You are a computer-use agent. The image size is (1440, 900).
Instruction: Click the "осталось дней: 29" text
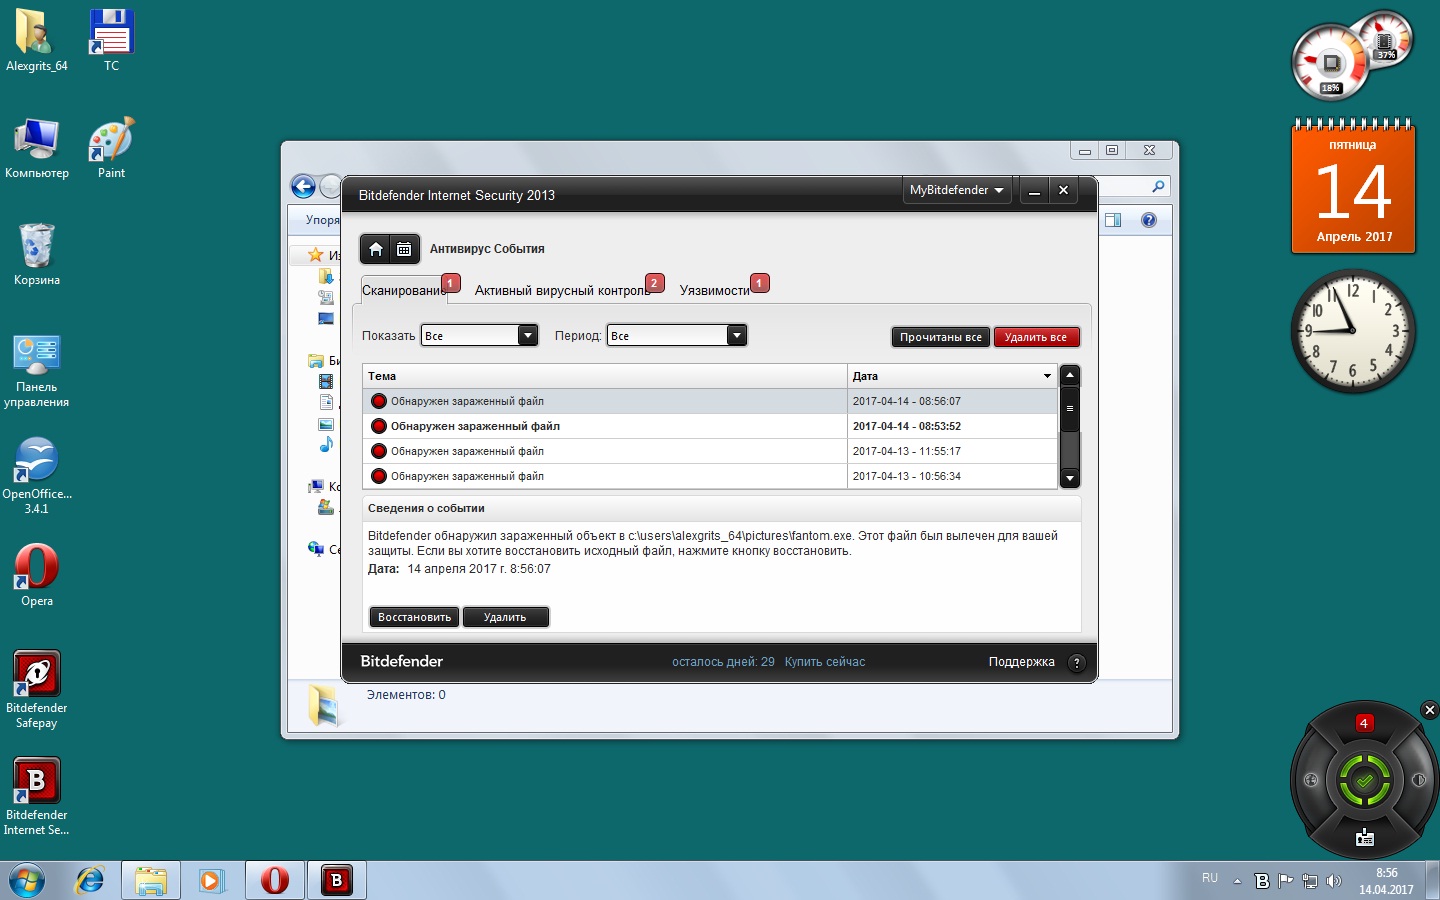click(x=723, y=662)
